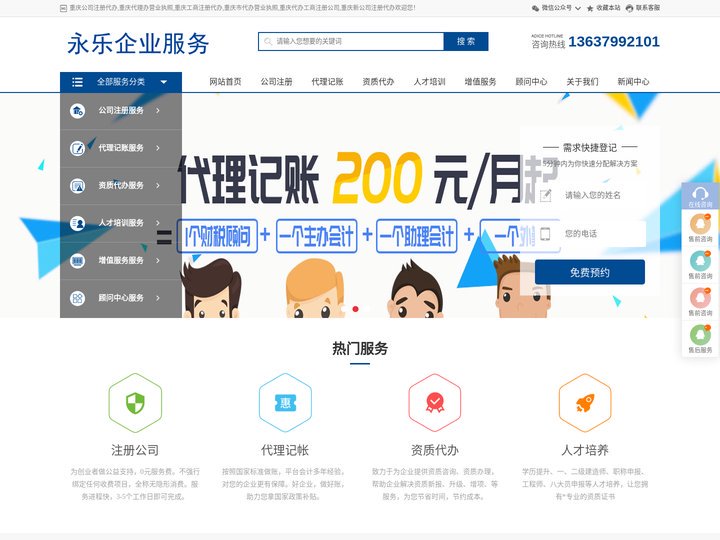The width and height of the screenshot is (720, 540).
Task: Click the 永乐企业服务 logo
Action: [138, 44]
